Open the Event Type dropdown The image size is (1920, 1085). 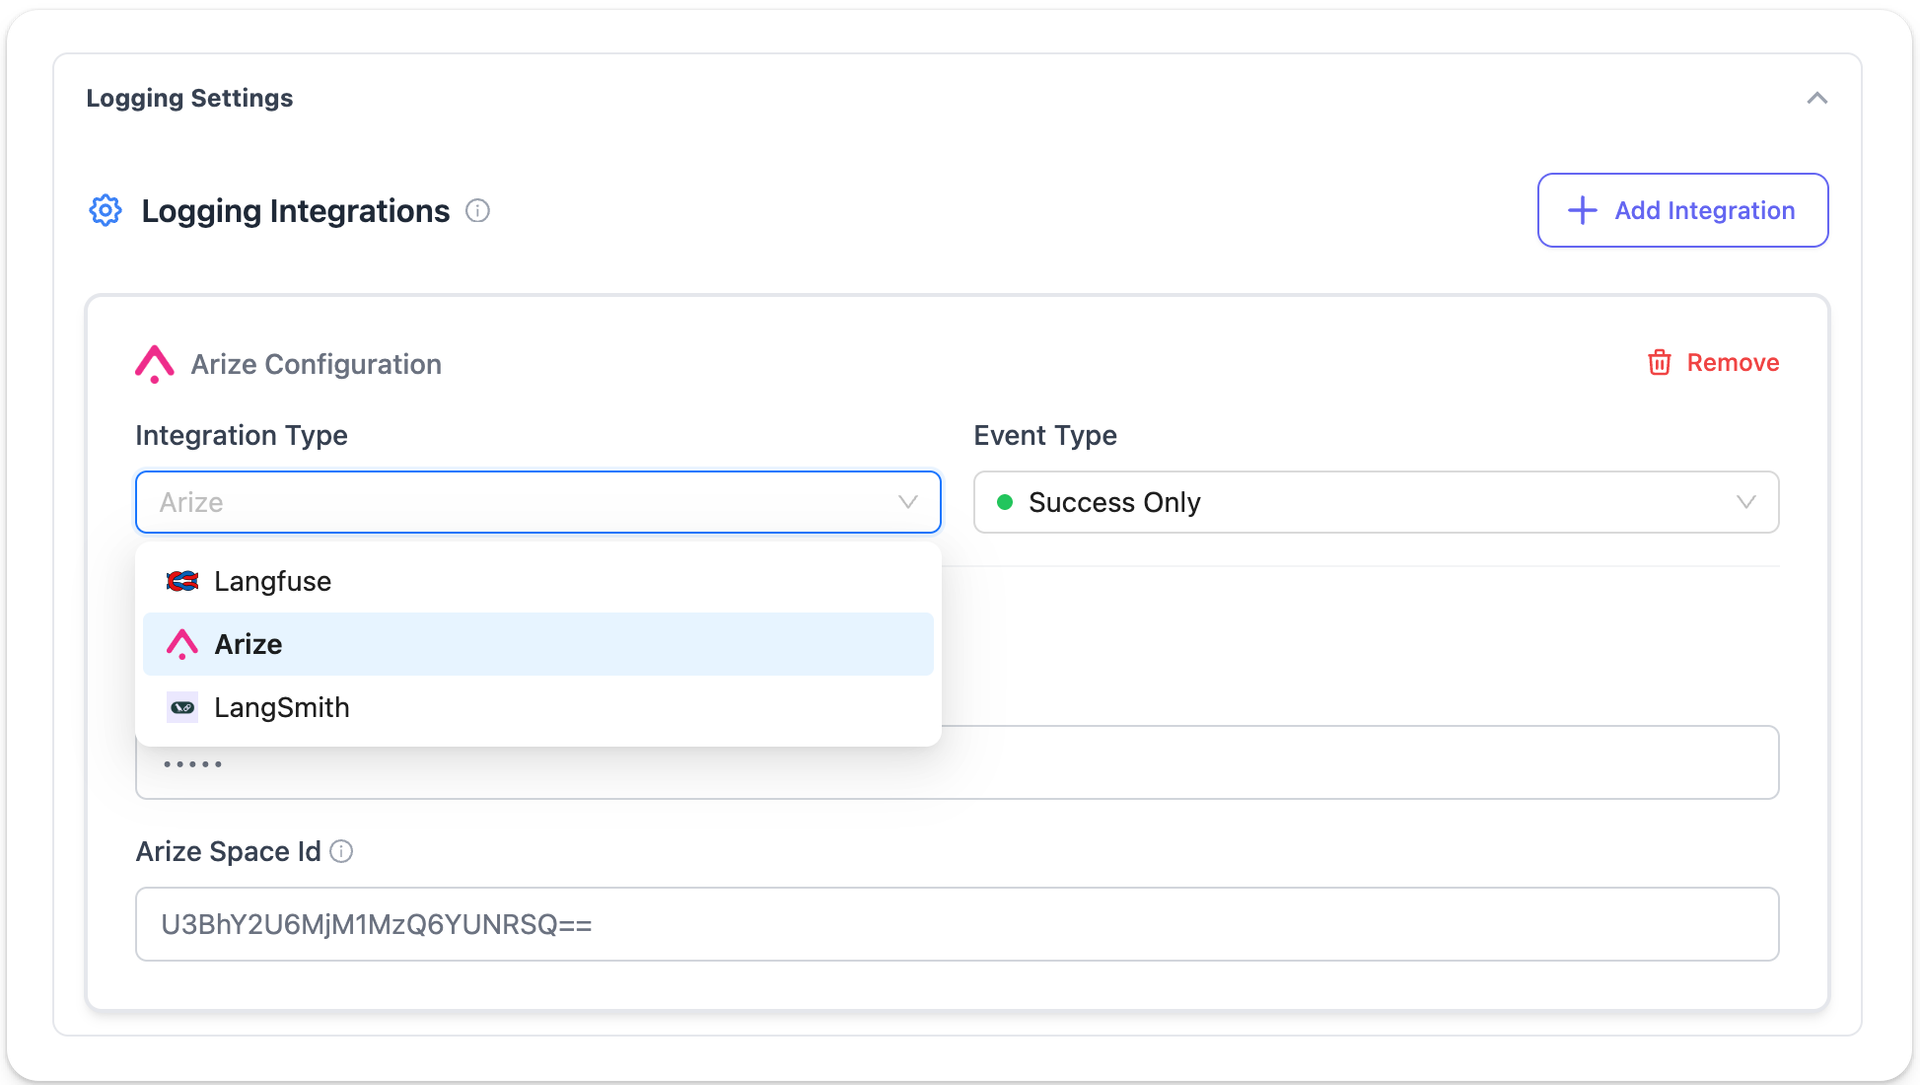click(1746, 502)
